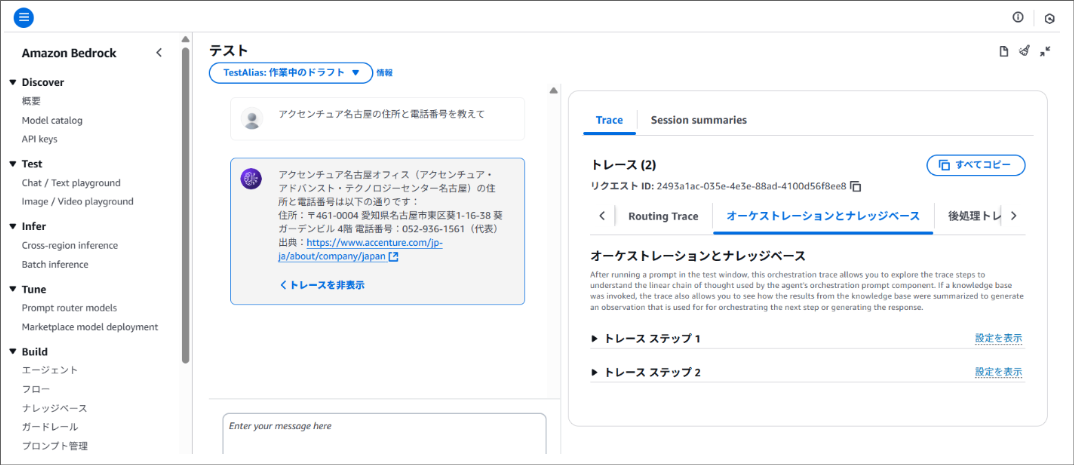Click the request ID value 2493a1ac-035e…
This screenshot has height=465, width=1074.
point(751,186)
